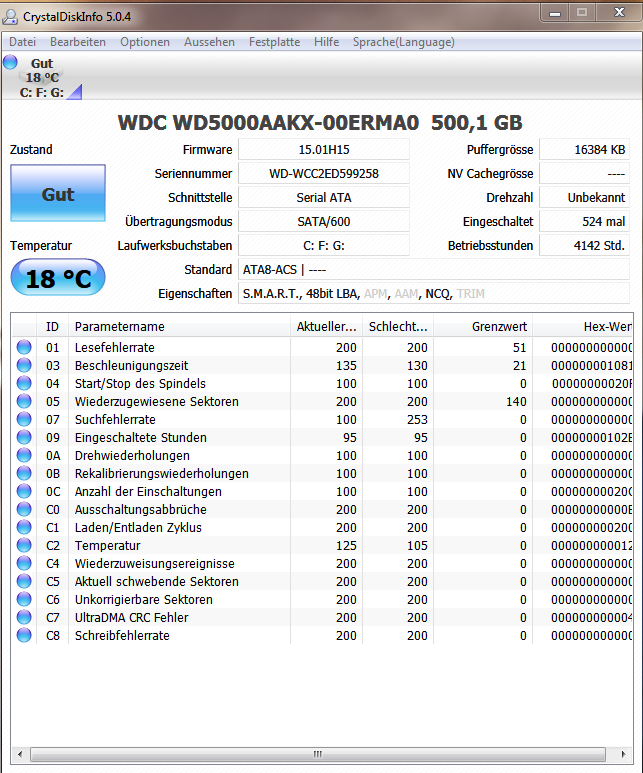Click the NV Cachegrösse value field
Screen dimensions: 643x773
click(x=584, y=174)
